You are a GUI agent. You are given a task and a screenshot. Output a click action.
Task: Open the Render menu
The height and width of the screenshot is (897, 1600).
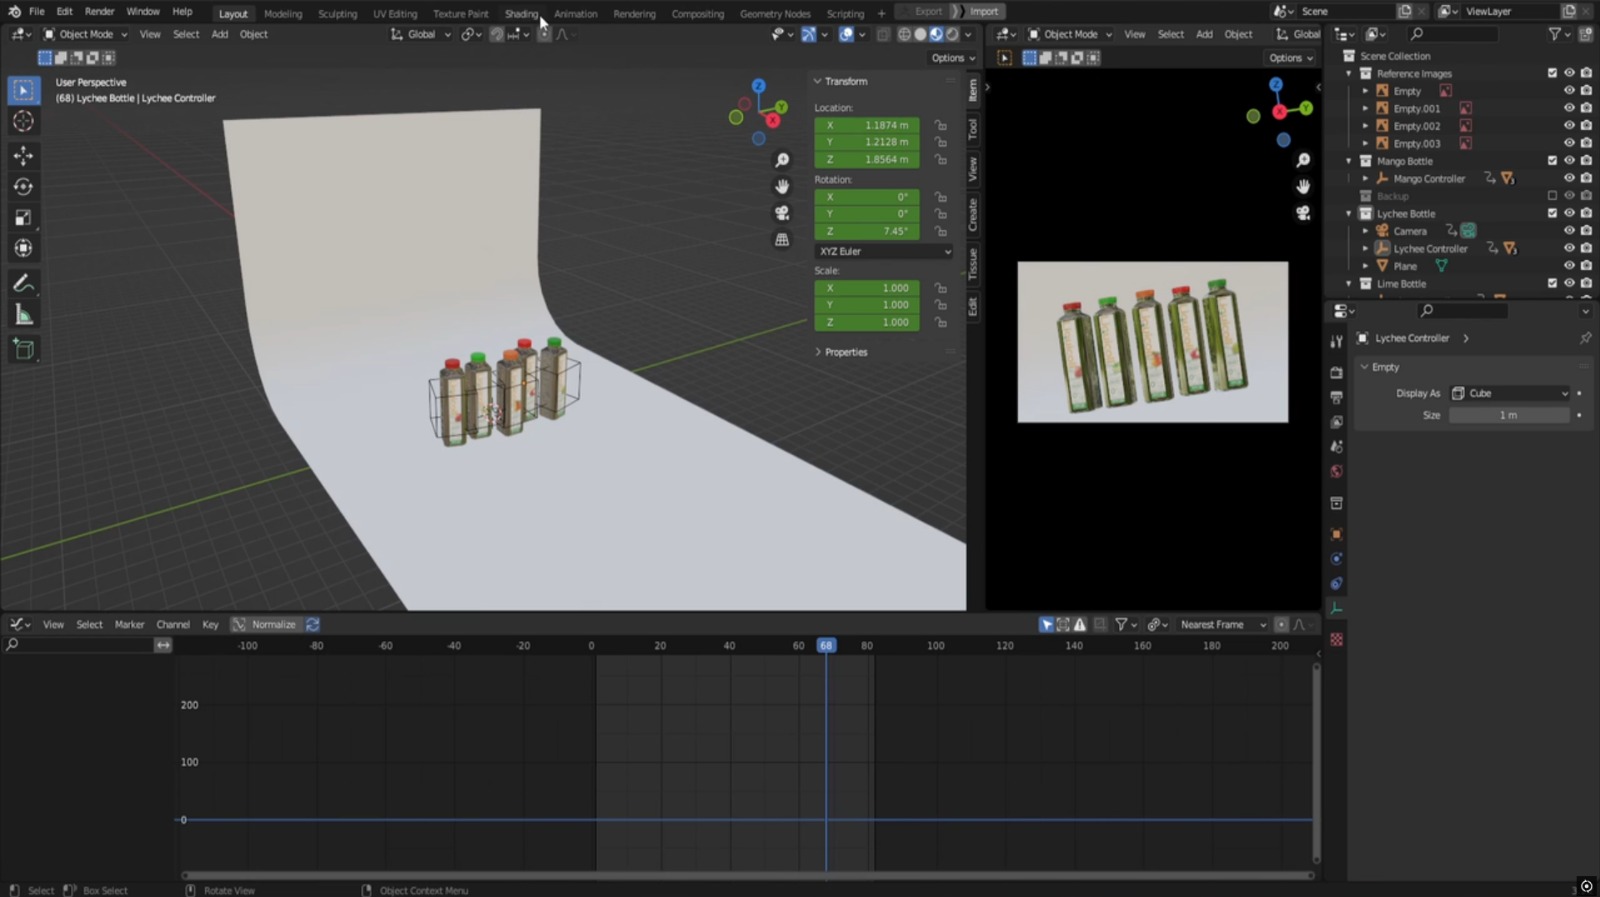tap(99, 11)
